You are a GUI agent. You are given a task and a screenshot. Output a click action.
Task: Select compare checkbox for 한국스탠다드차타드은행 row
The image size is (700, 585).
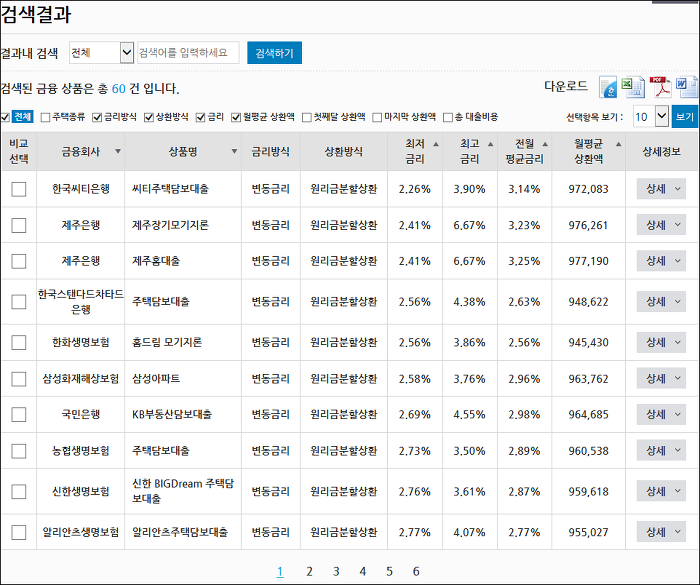(19, 302)
